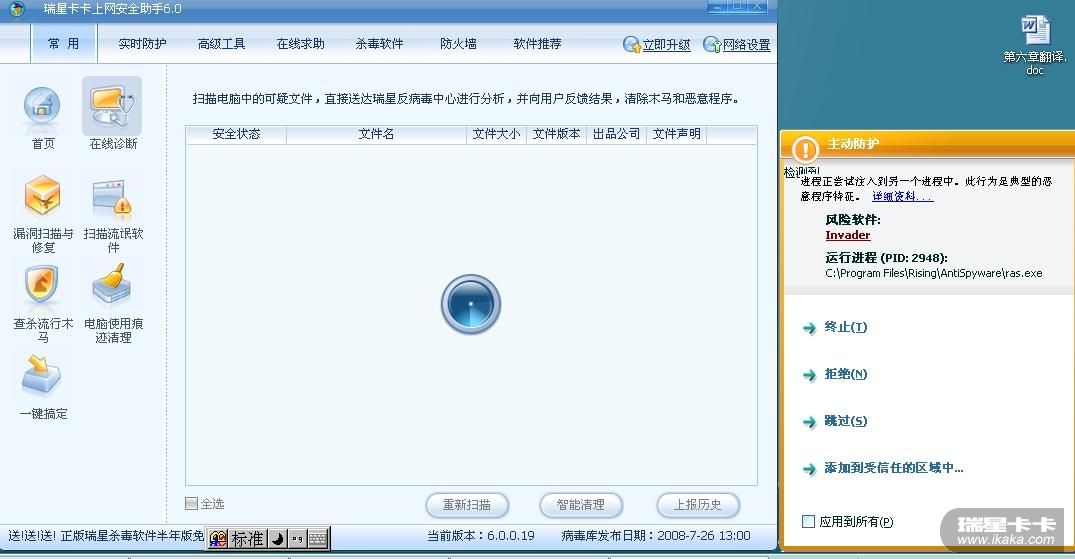Click the 瑞星卡卡 title bar logo icon
Screen dimensions: 1075x559
tap(16, 9)
